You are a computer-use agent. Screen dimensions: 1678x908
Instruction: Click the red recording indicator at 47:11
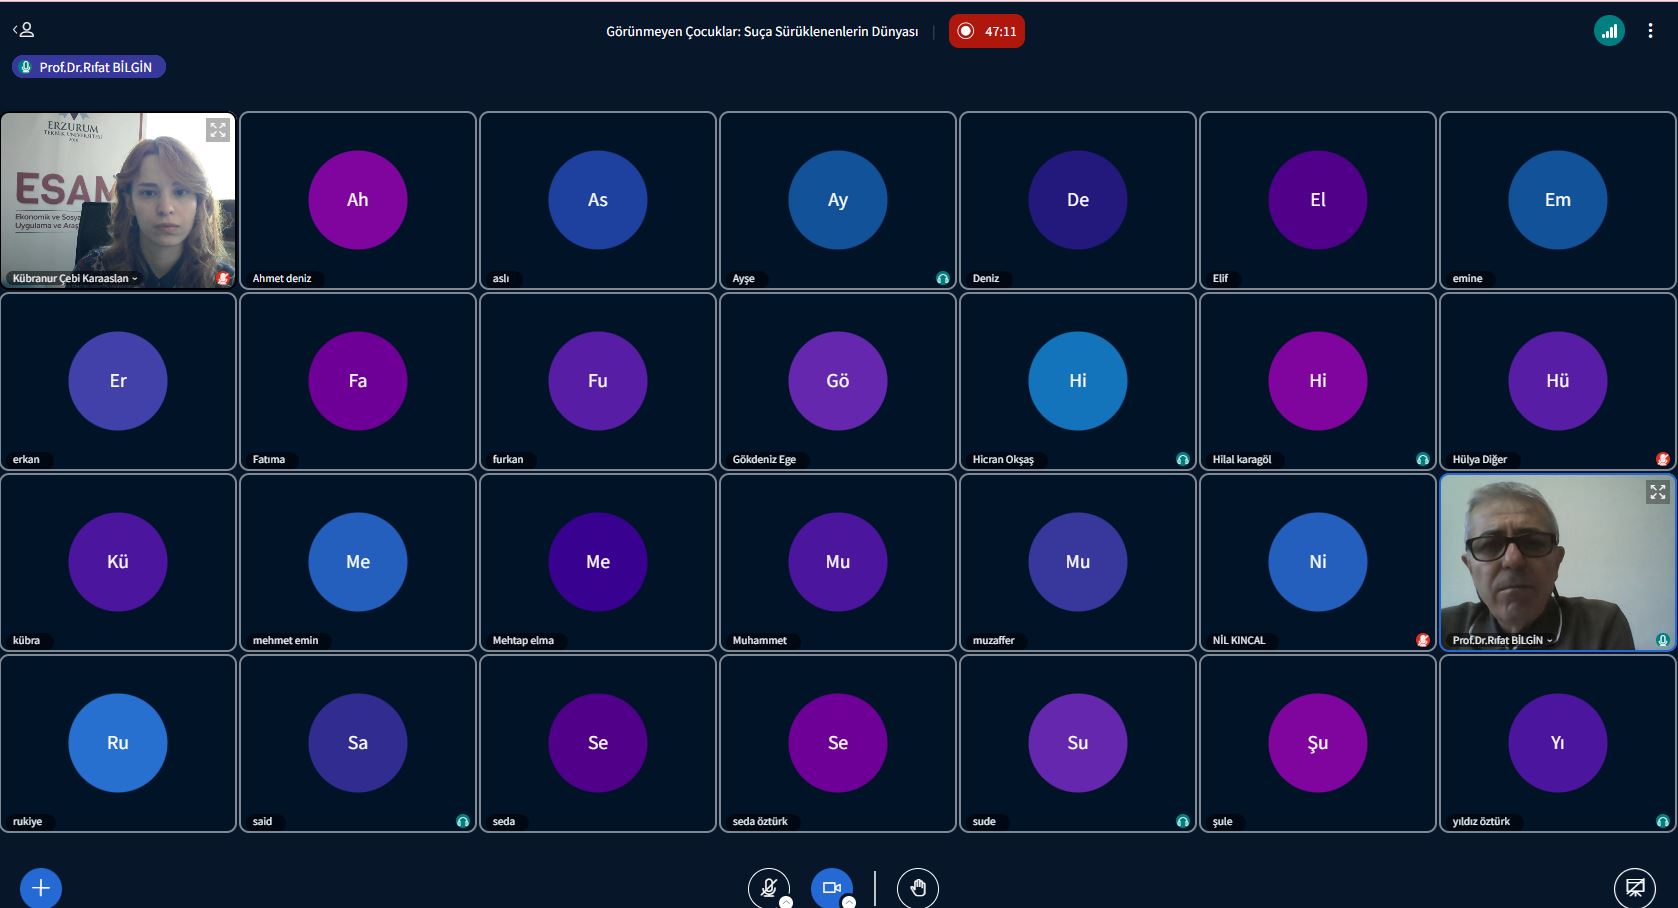point(986,31)
